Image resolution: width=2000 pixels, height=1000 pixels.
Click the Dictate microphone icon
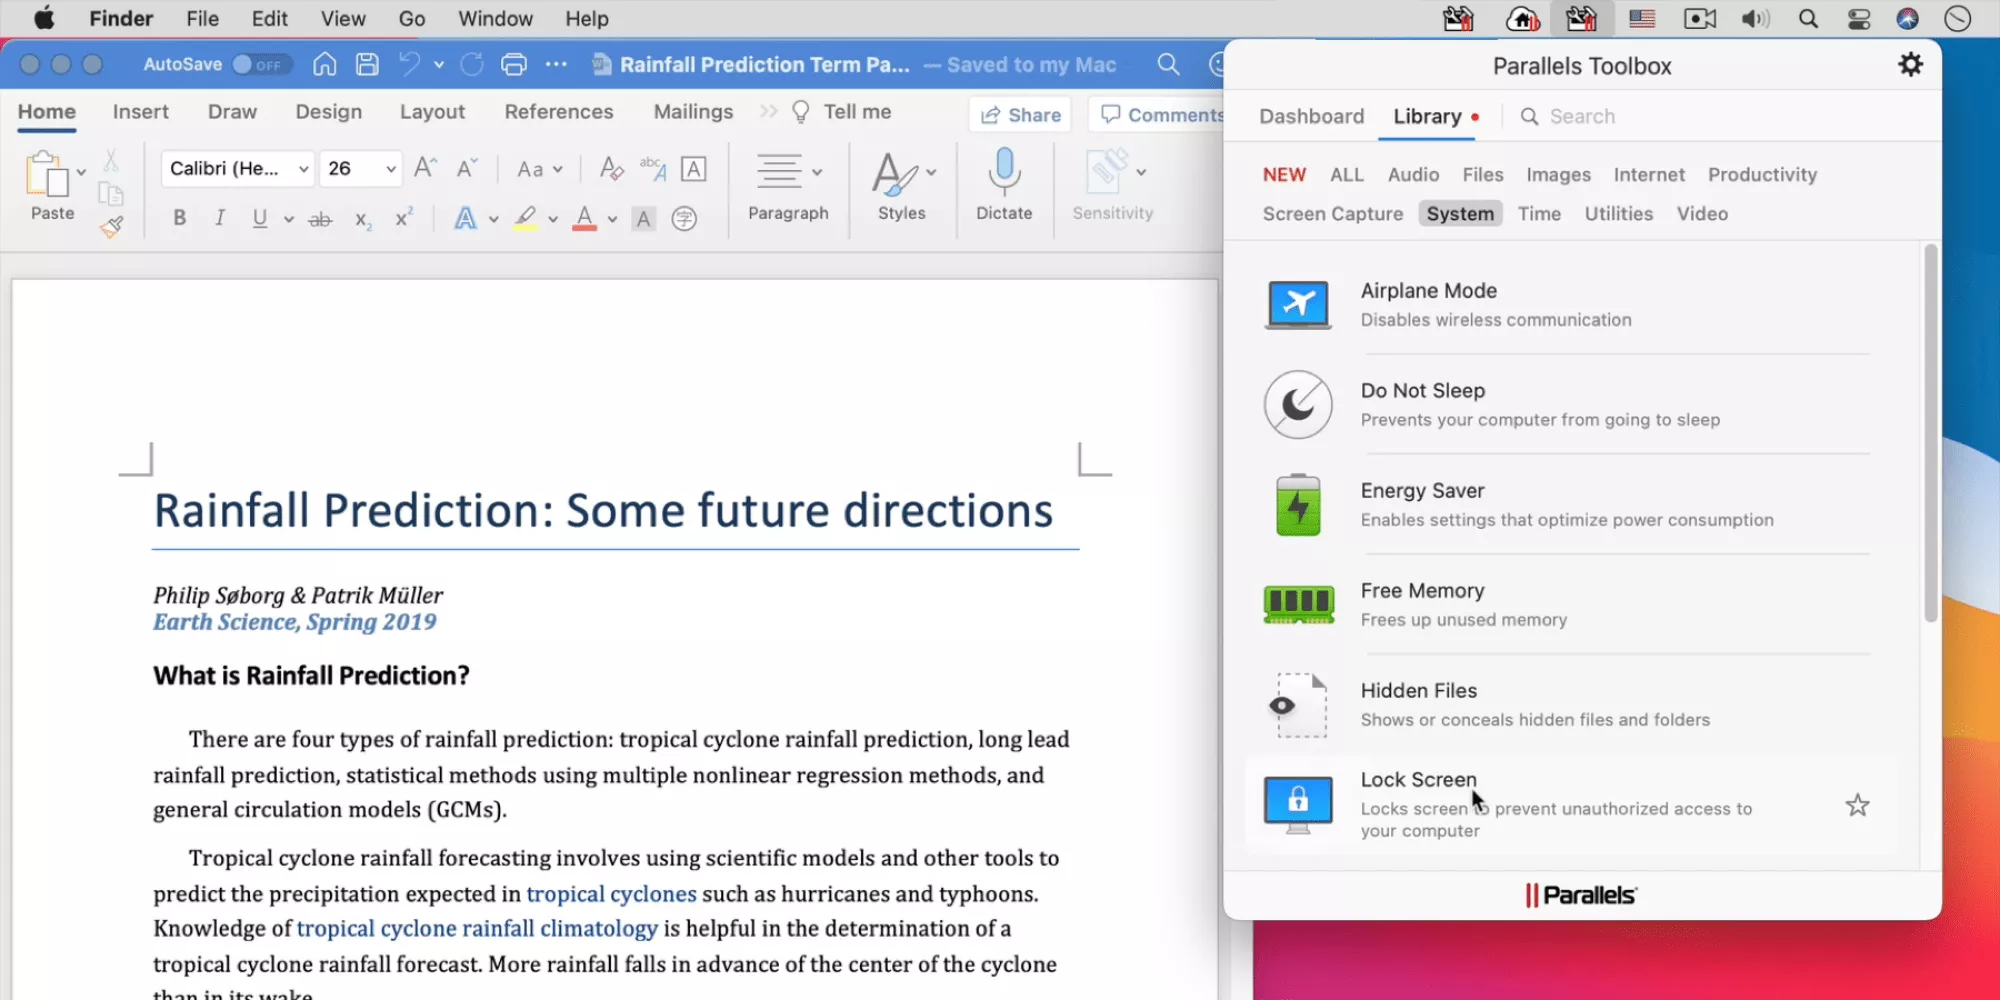(x=1004, y=172)
